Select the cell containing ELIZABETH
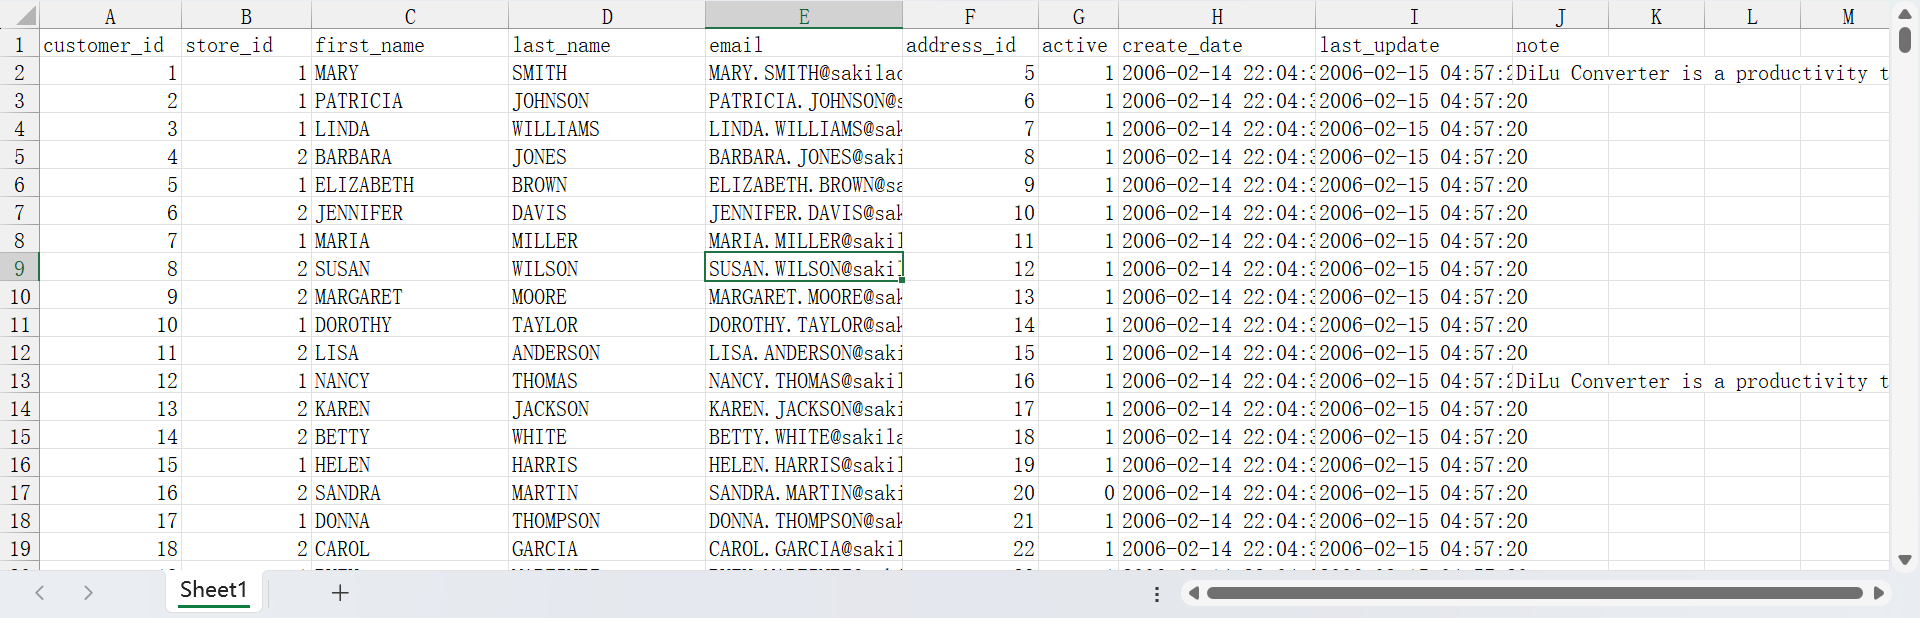 pos(410,184)
